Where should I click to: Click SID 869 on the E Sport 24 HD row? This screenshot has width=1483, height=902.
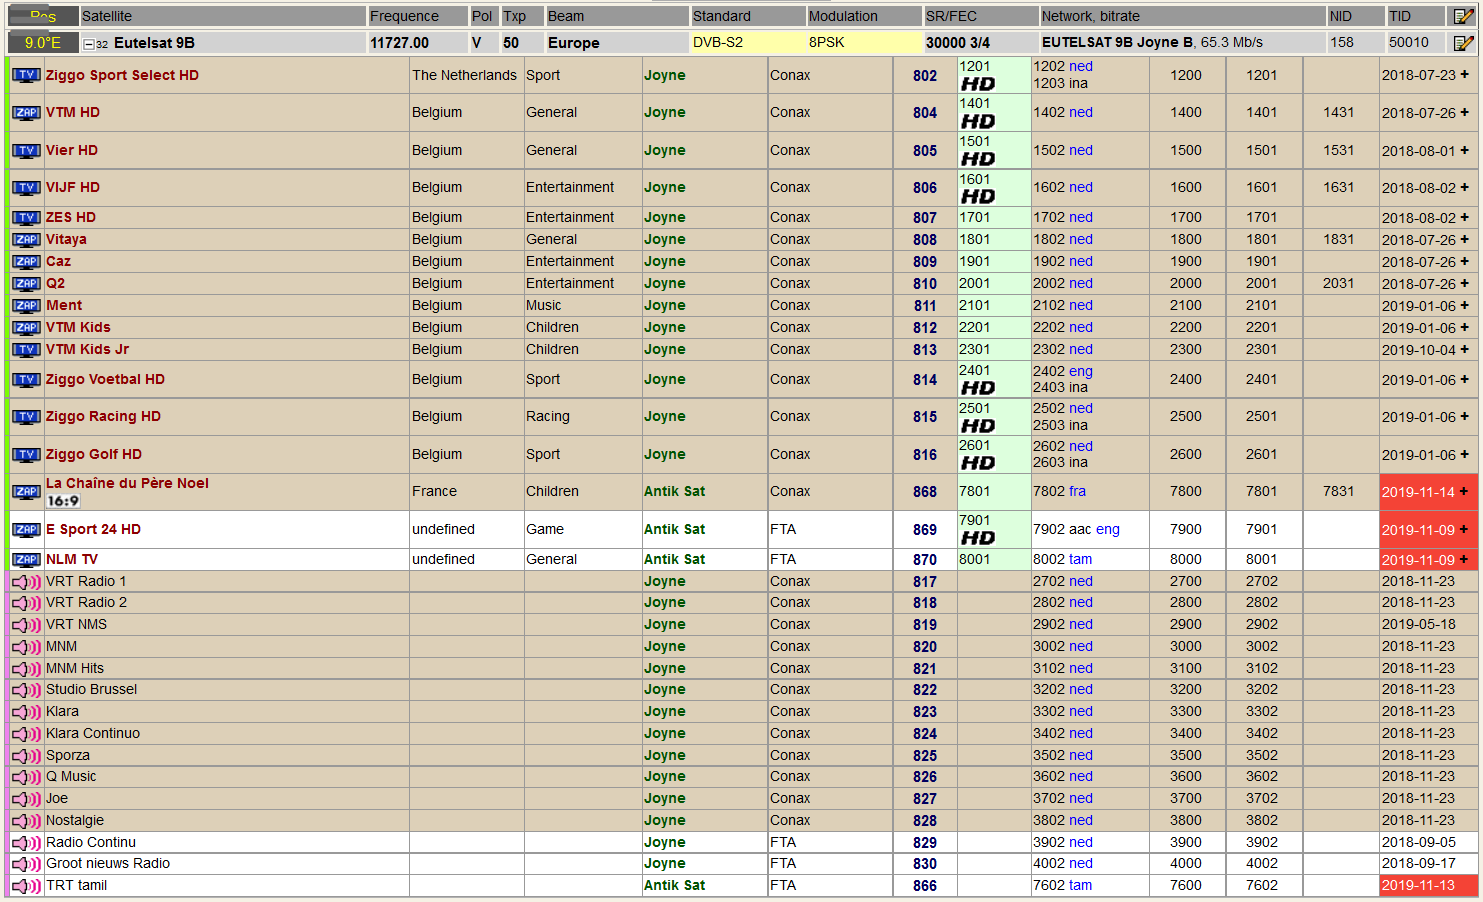pos(925,529)
